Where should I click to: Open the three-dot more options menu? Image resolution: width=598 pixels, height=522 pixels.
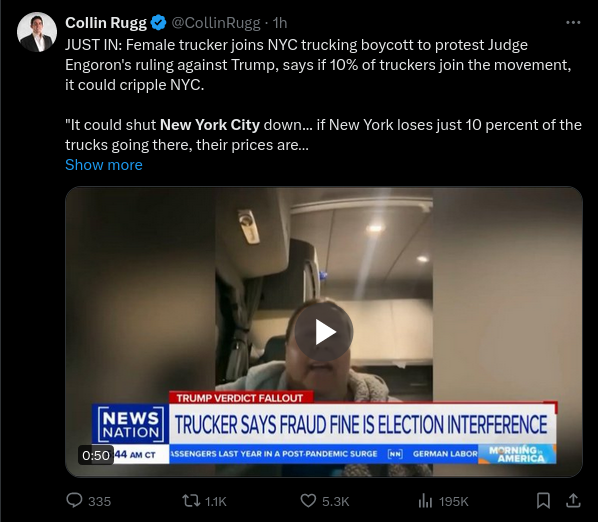(x=573, y=23)
